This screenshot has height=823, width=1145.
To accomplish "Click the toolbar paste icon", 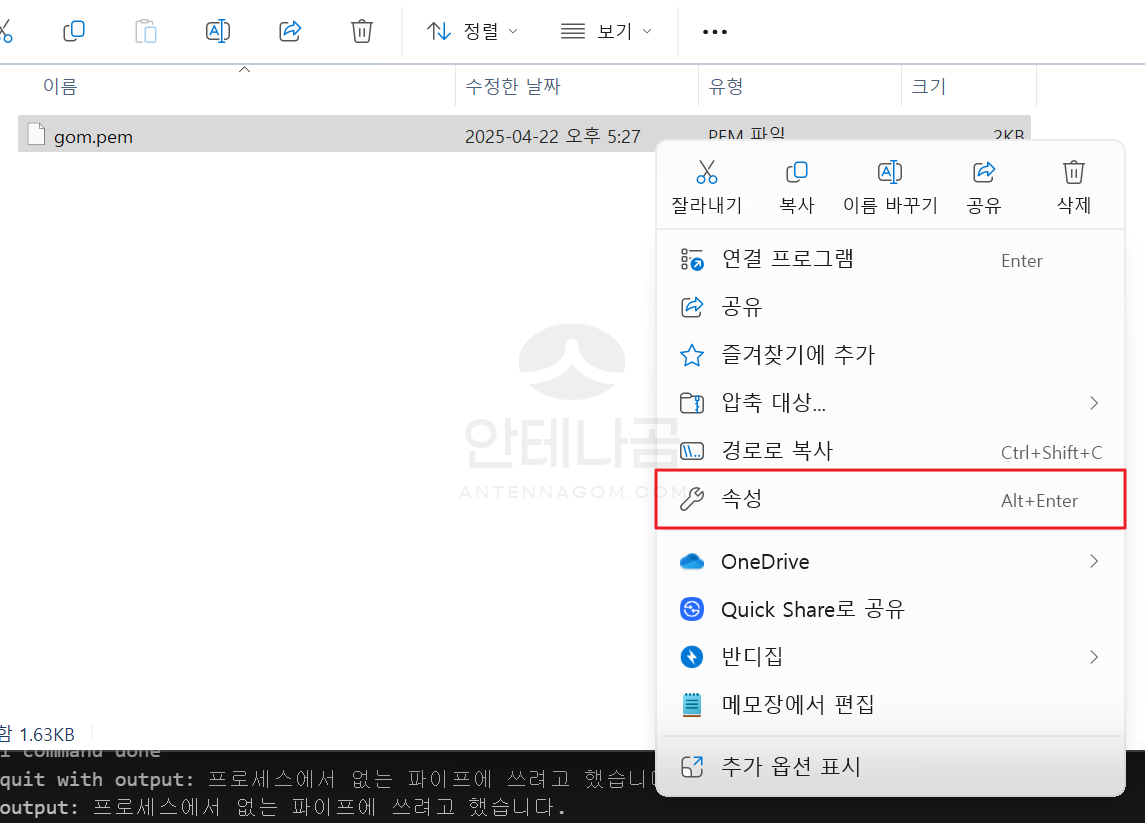I will pos(146,31).
